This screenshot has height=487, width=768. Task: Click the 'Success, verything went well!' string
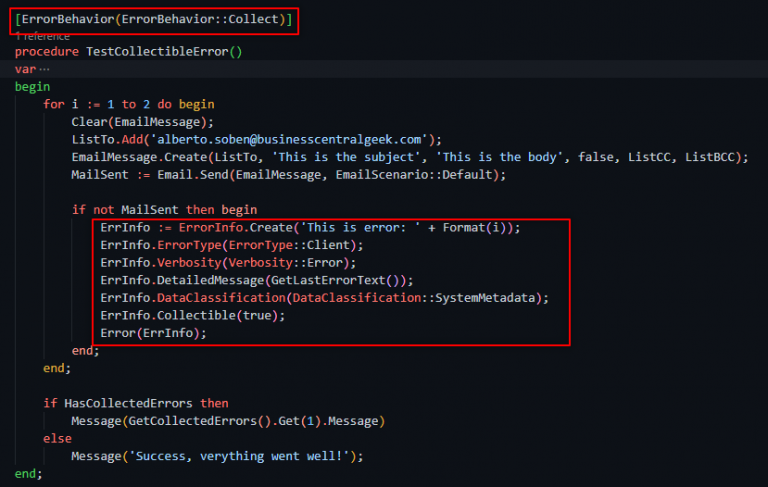[239, 457]
